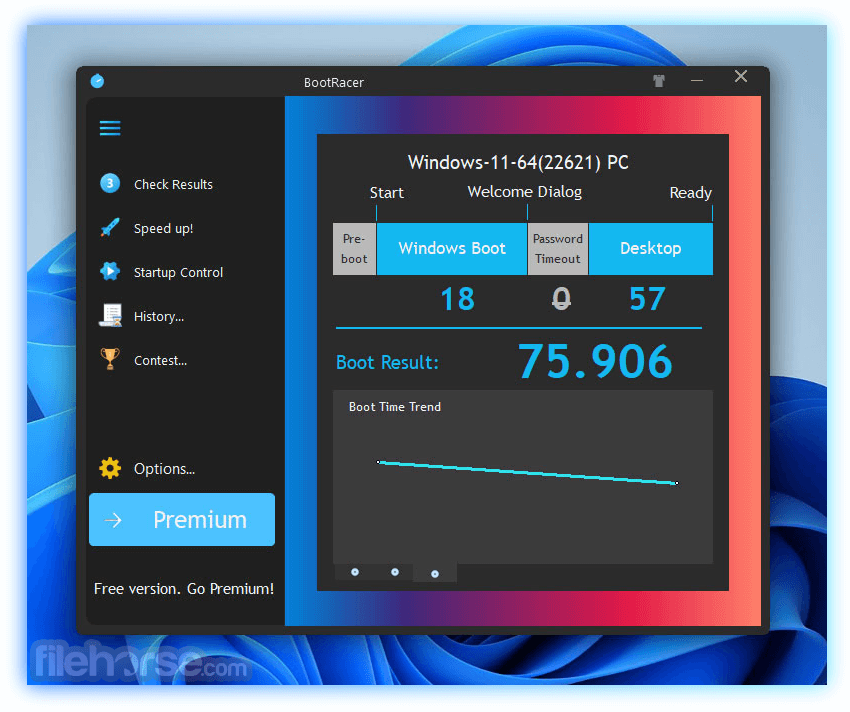Screen dimensions: 850x712
Task: Select the second page dot below chart
Action: [395, 572]
